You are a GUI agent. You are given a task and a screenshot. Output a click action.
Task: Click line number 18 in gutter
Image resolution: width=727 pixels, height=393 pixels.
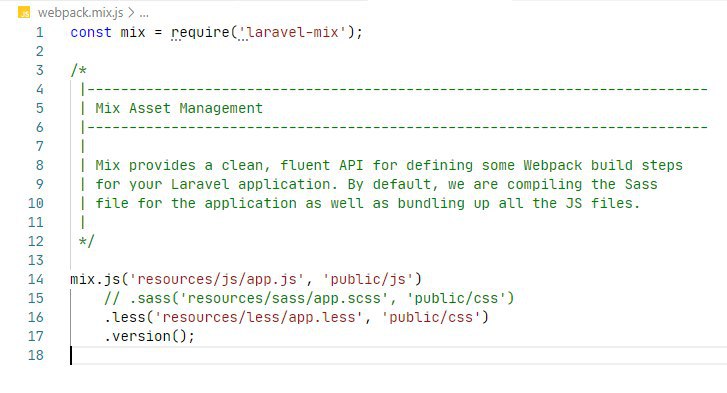pyautogui.click(x=36, y=355)
